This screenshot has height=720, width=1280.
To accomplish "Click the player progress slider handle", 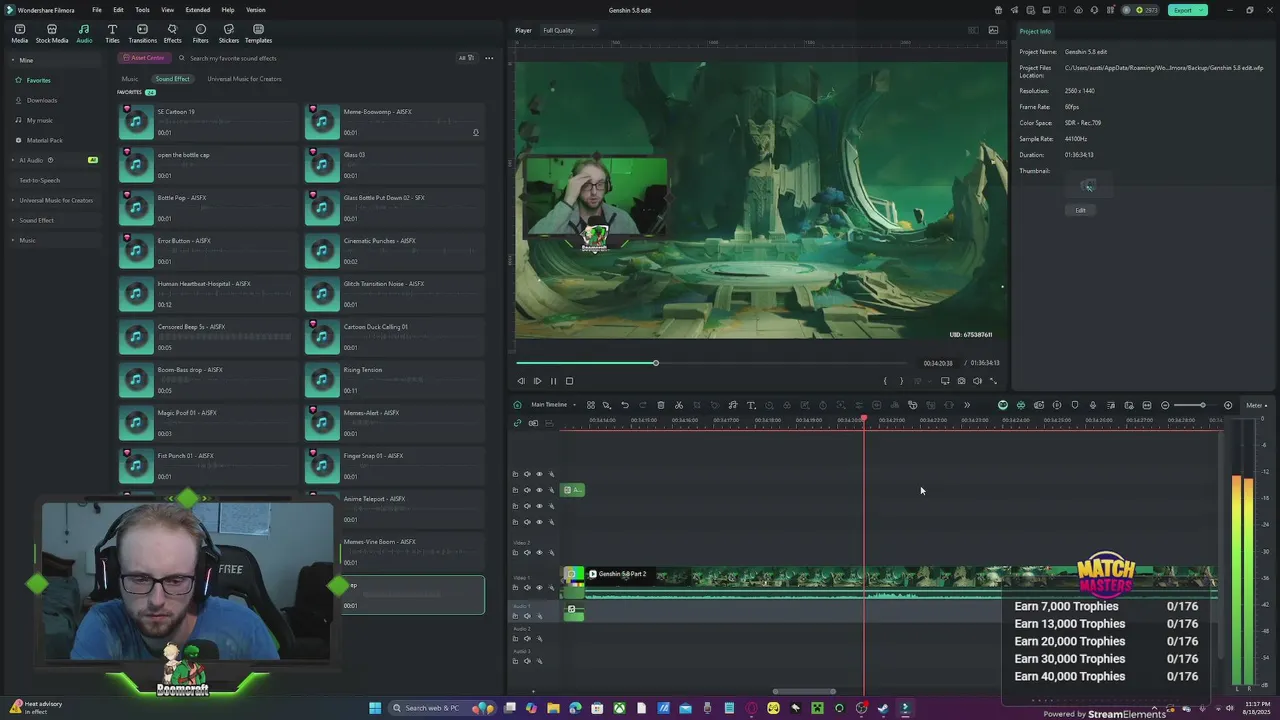I will click(x=656, y=363).
